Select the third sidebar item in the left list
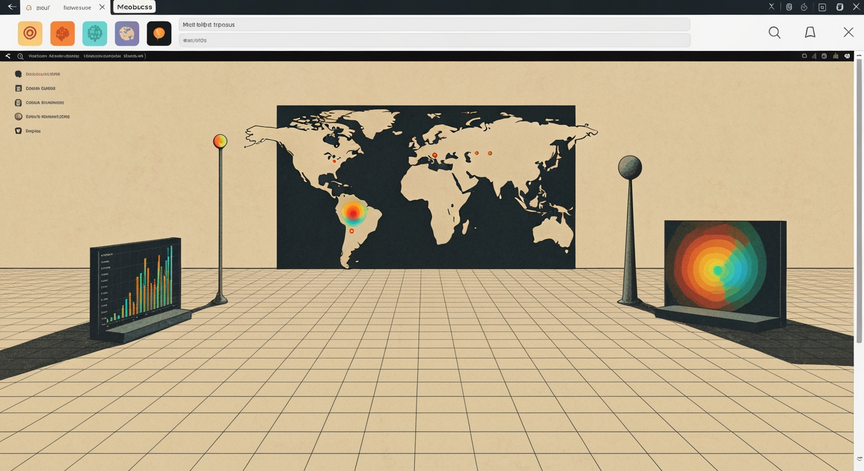864x471 pixels. pos(40,102)
